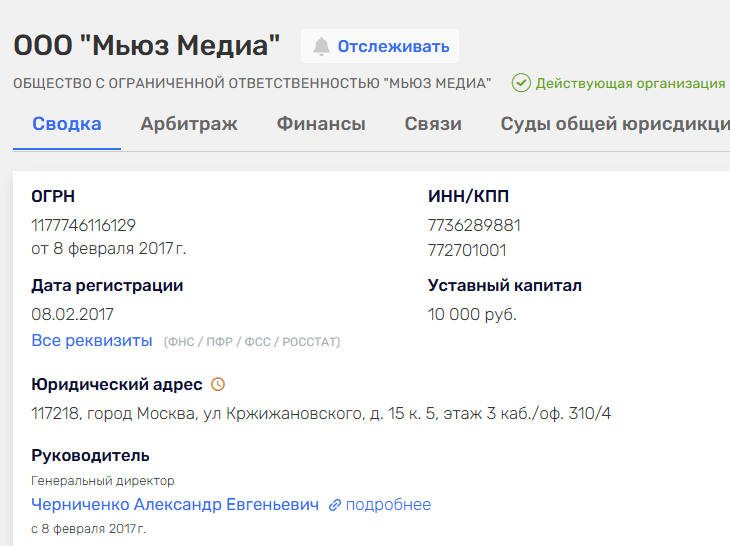730x546 pixels.
Task: Click the registration date 08.02.2017
Action: click(72, 315)
